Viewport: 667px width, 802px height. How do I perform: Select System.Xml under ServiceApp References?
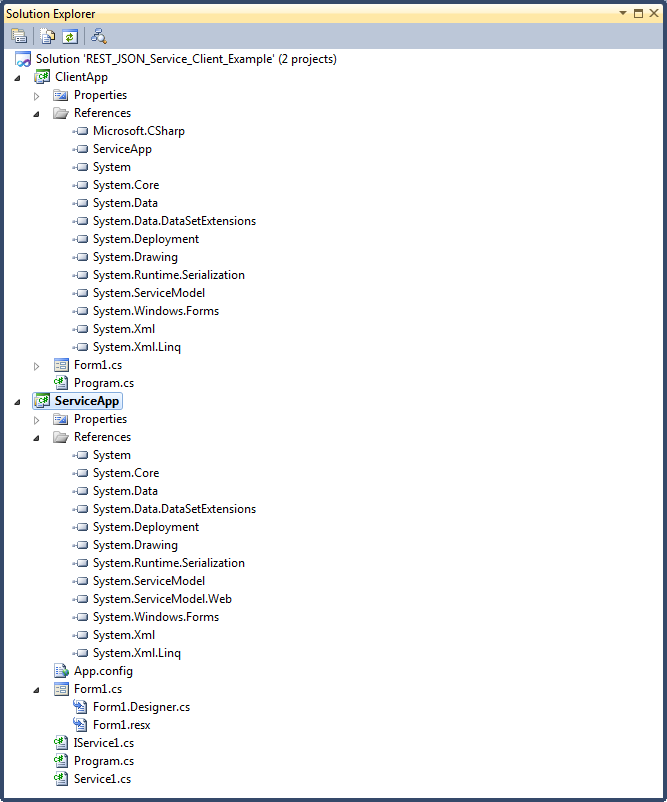pos(124,635)
